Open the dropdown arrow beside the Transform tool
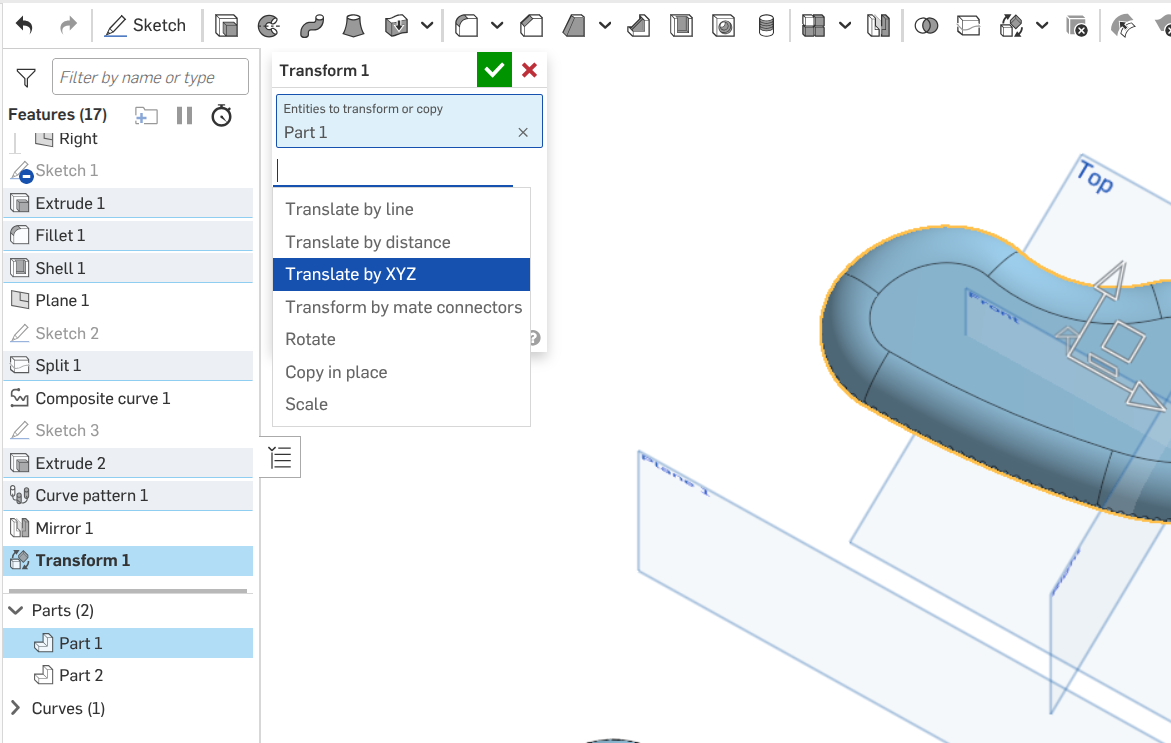The height and width of the screenshot is (743, 1171). point(1042,26)
